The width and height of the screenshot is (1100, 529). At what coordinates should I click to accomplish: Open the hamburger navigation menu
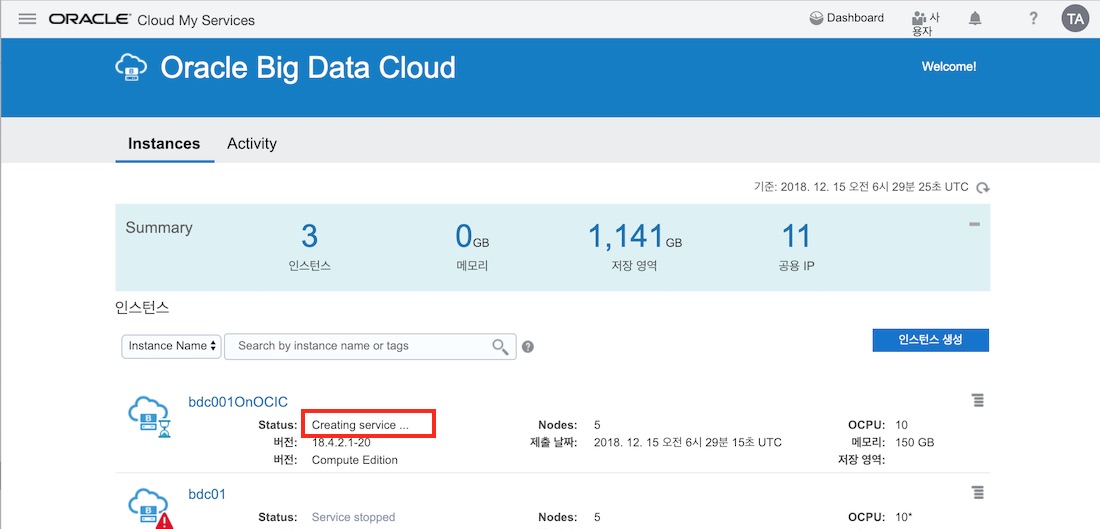click(27, 19)
